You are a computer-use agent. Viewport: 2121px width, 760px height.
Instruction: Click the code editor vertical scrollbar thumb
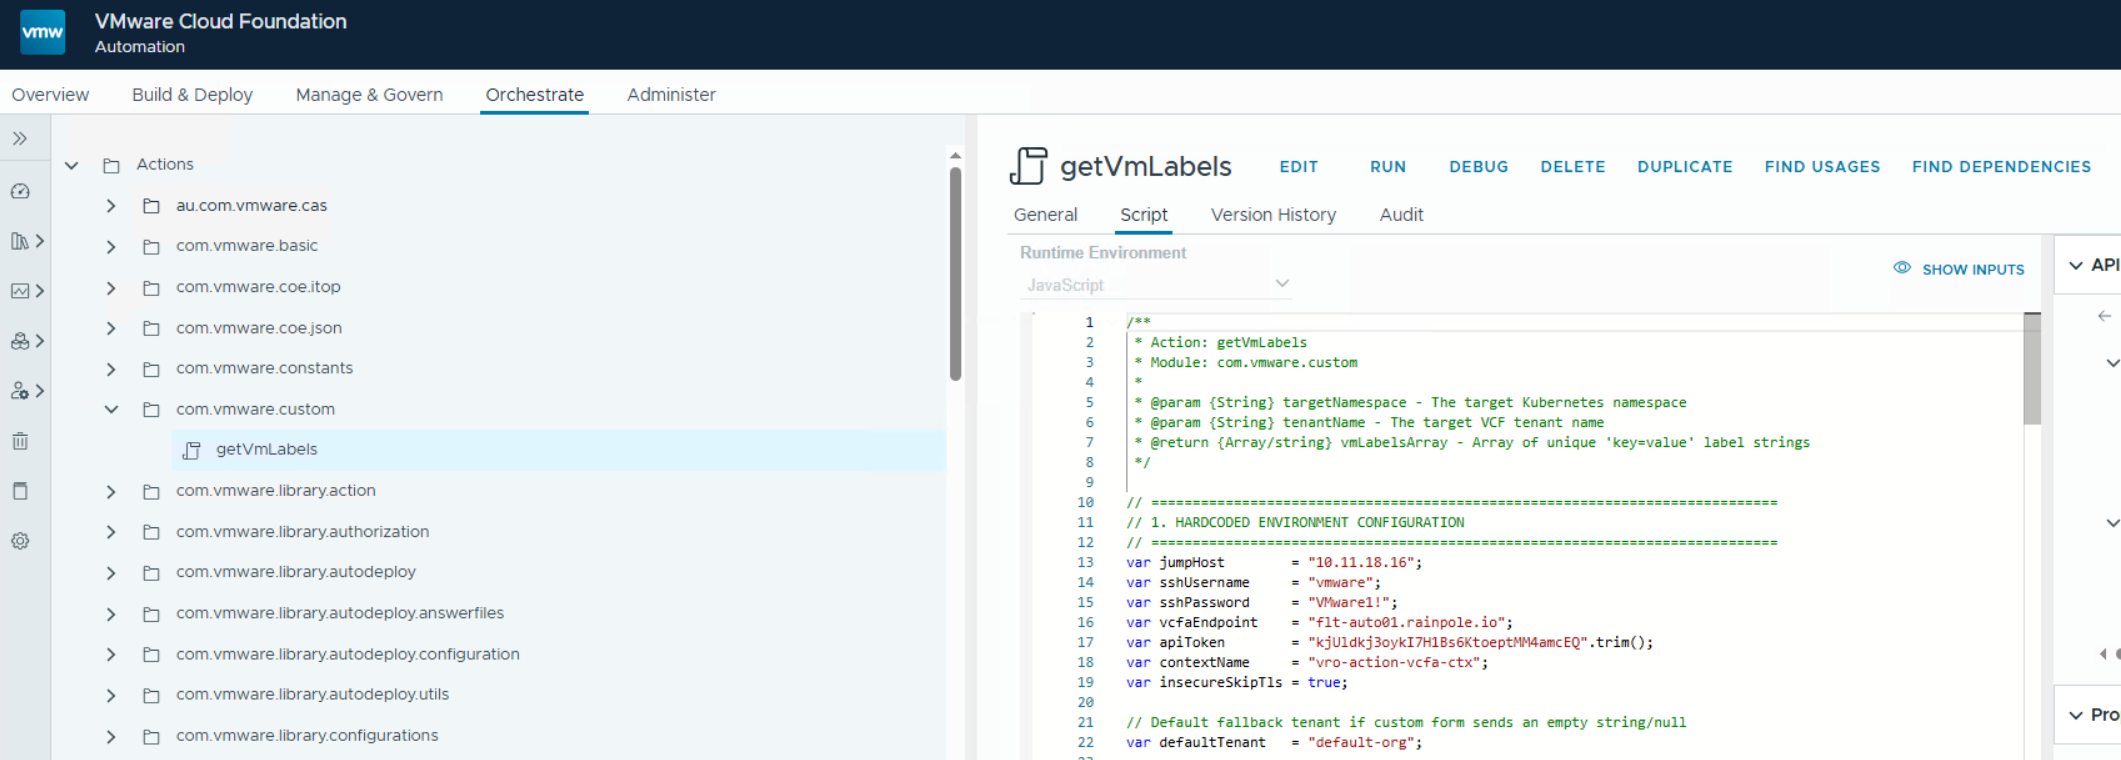coord(2032,369)
